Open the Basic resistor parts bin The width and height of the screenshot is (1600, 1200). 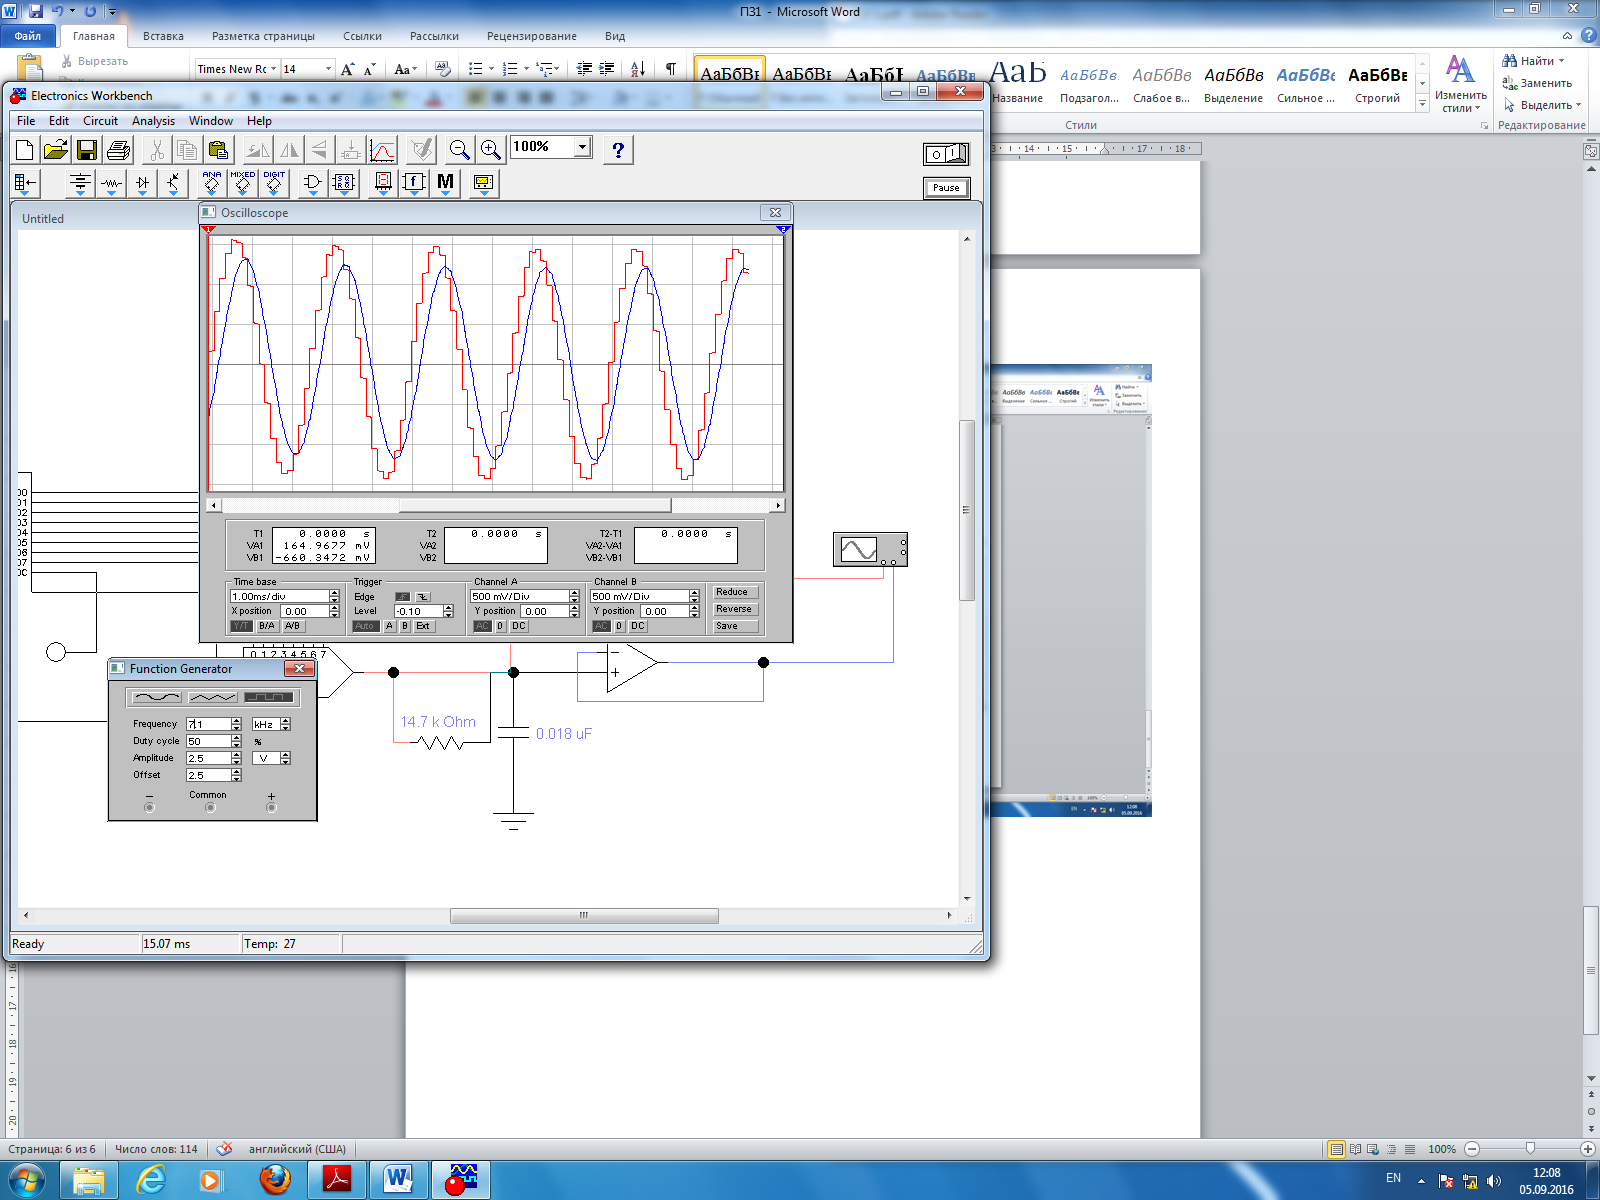pyautogui.click(x=111, y=183)
